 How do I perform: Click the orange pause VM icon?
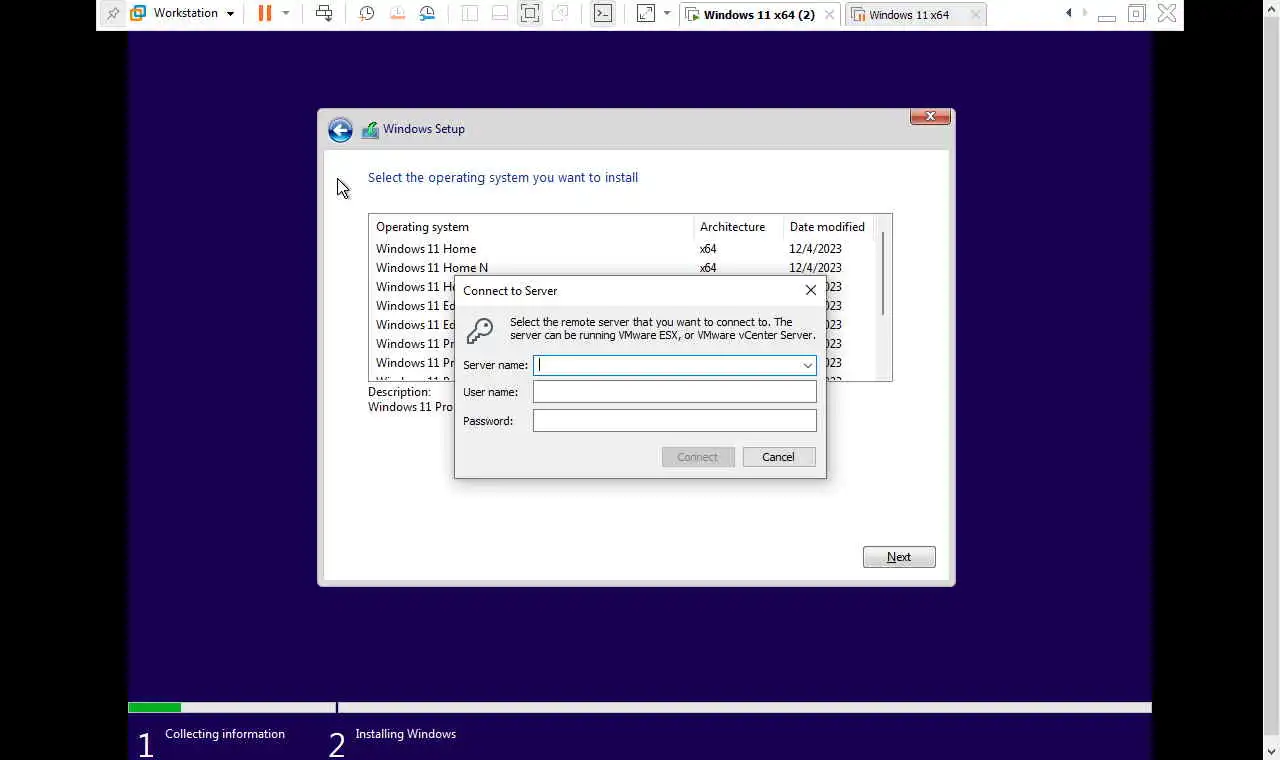265,14
